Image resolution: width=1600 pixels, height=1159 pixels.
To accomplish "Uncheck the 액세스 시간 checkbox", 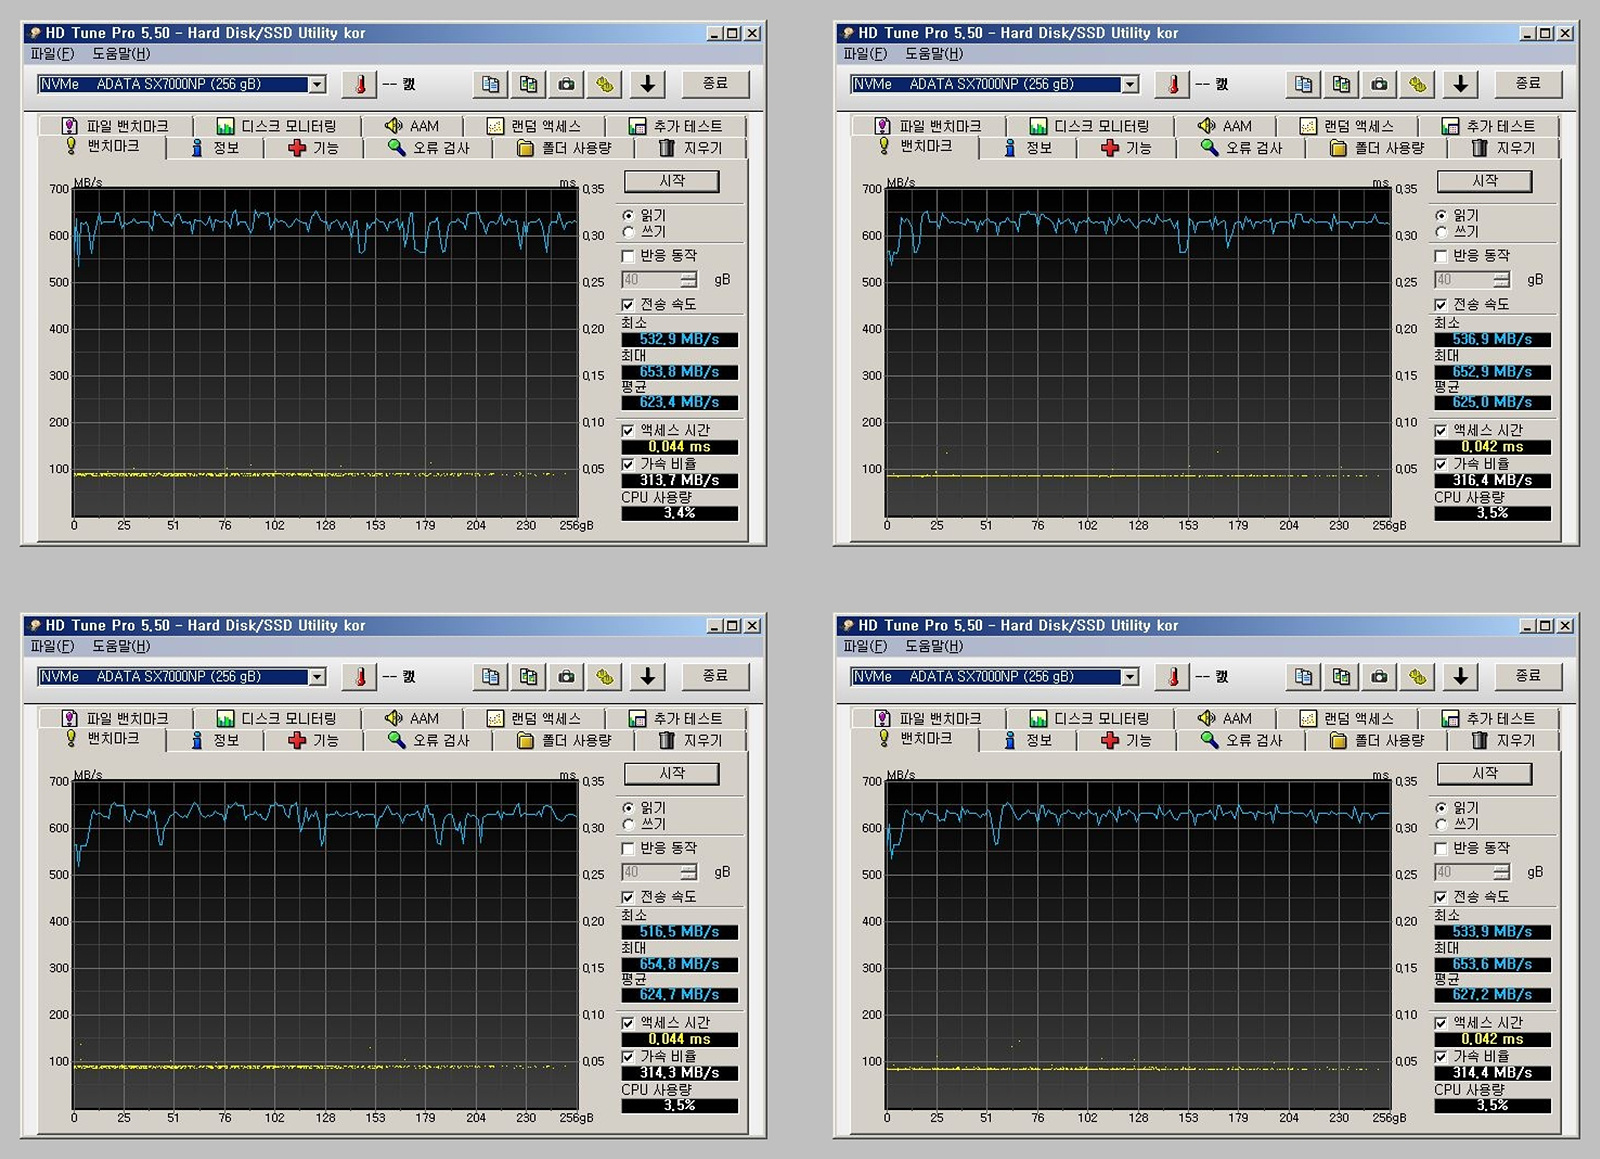I will 627,429.
